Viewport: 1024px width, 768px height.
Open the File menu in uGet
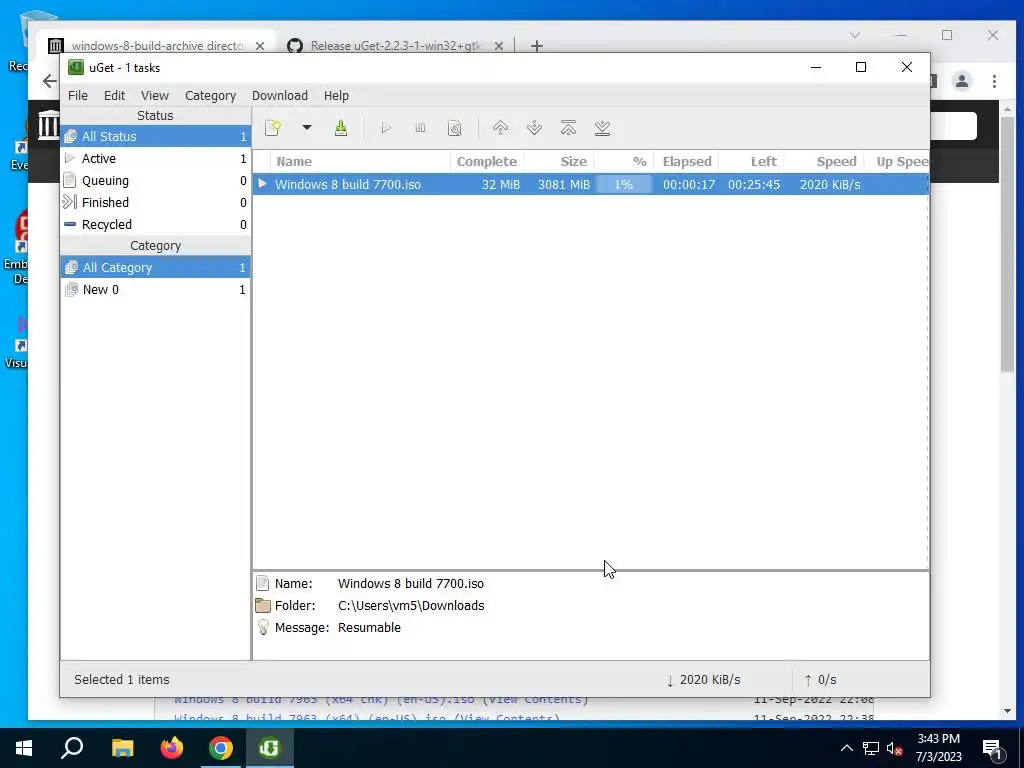[x=78, y=95]
